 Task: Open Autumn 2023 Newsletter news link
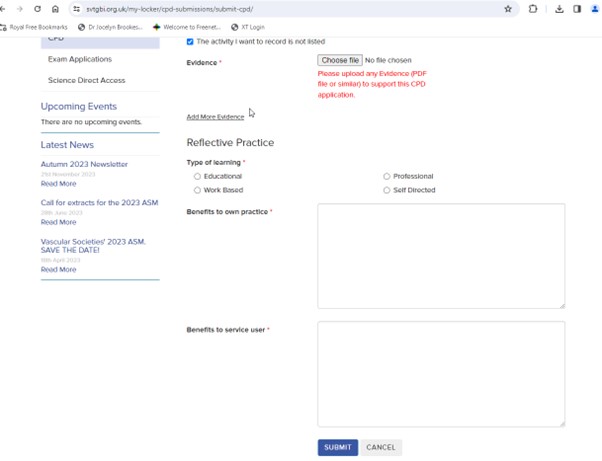click(x=84, y=164)
